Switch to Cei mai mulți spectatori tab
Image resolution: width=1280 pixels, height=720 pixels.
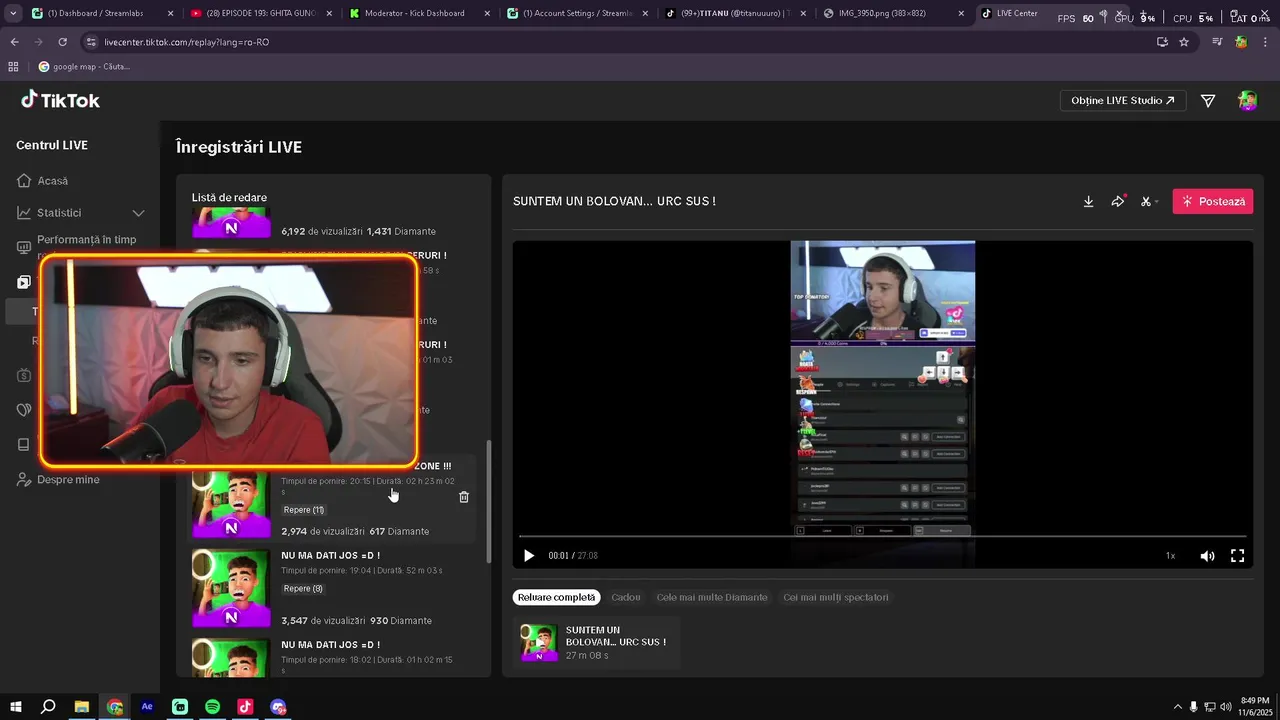click(x=836, y=597)
